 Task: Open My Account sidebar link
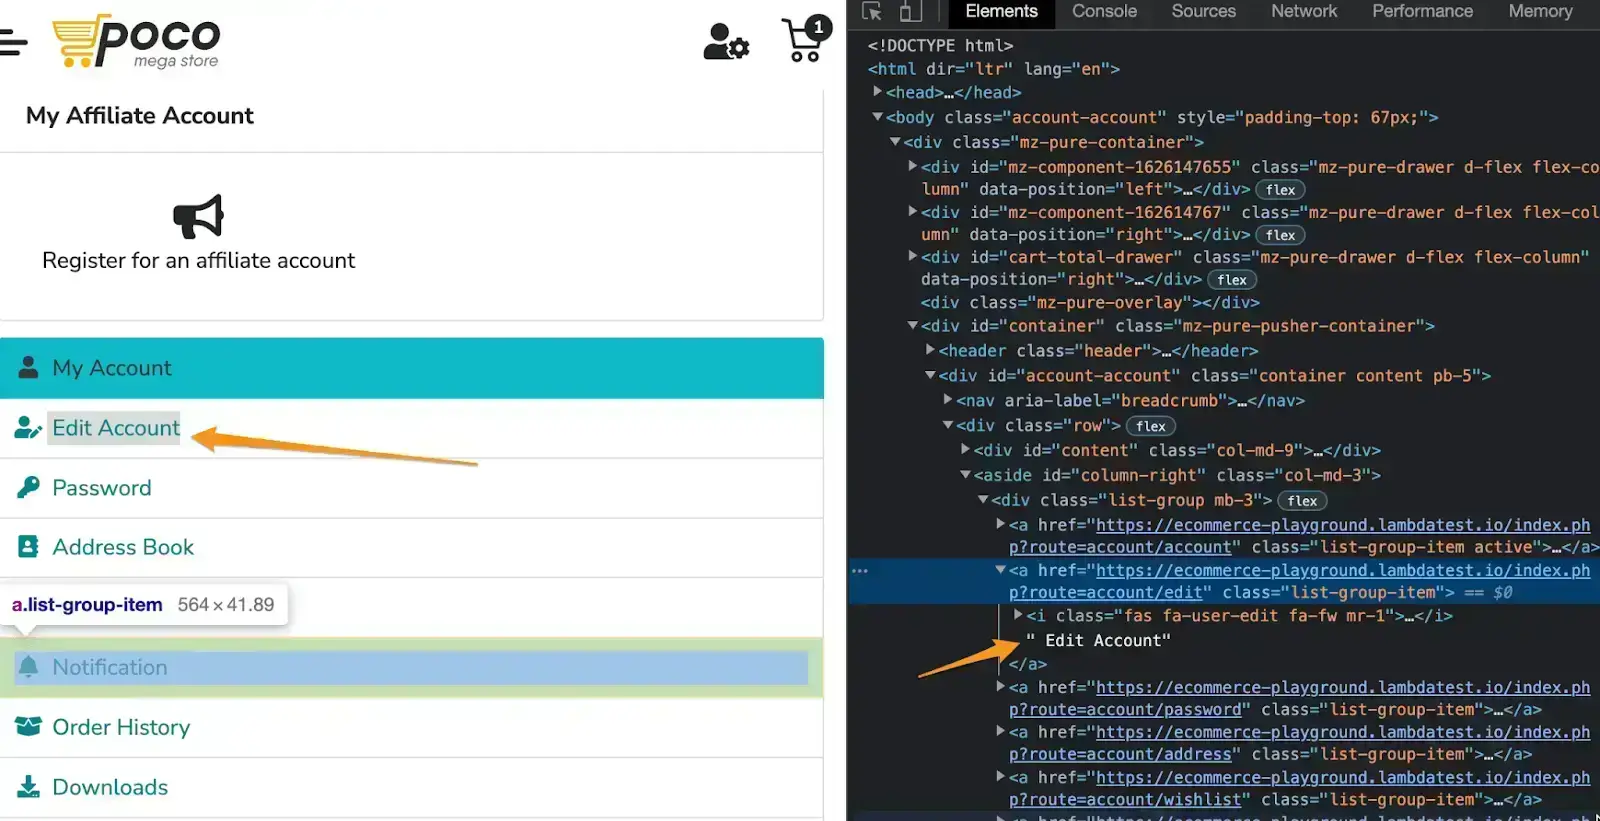click(411, 368)
